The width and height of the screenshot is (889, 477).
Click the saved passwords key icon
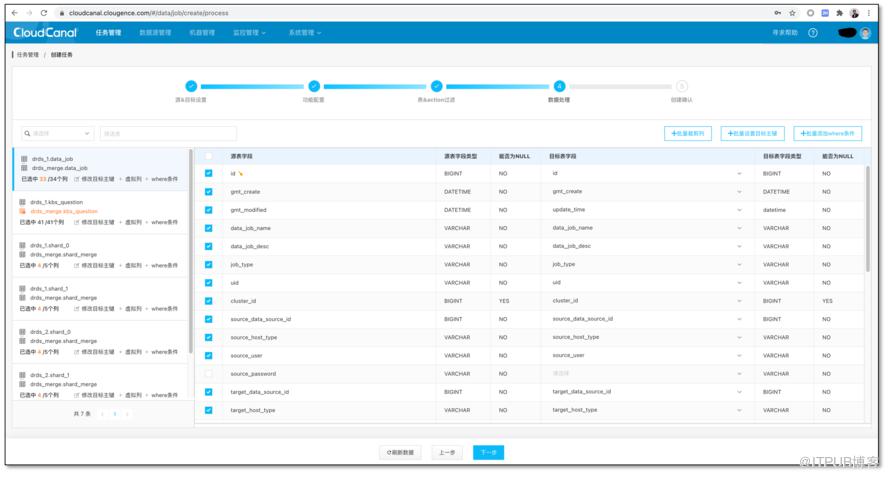click(x=777, y=13)
